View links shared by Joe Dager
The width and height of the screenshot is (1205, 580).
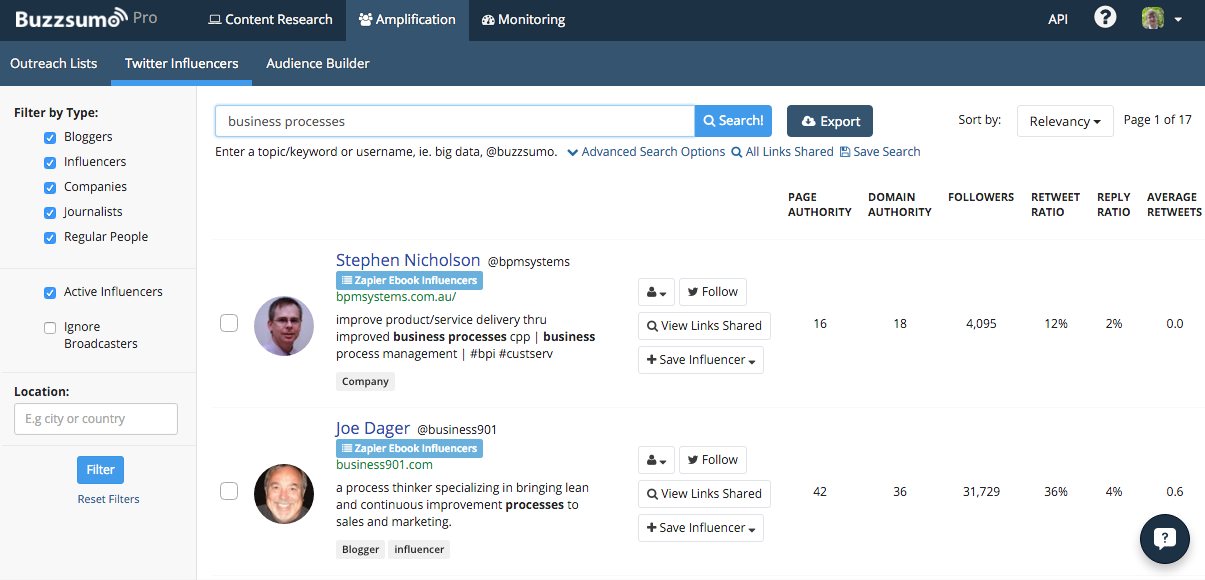coord(704,494)
